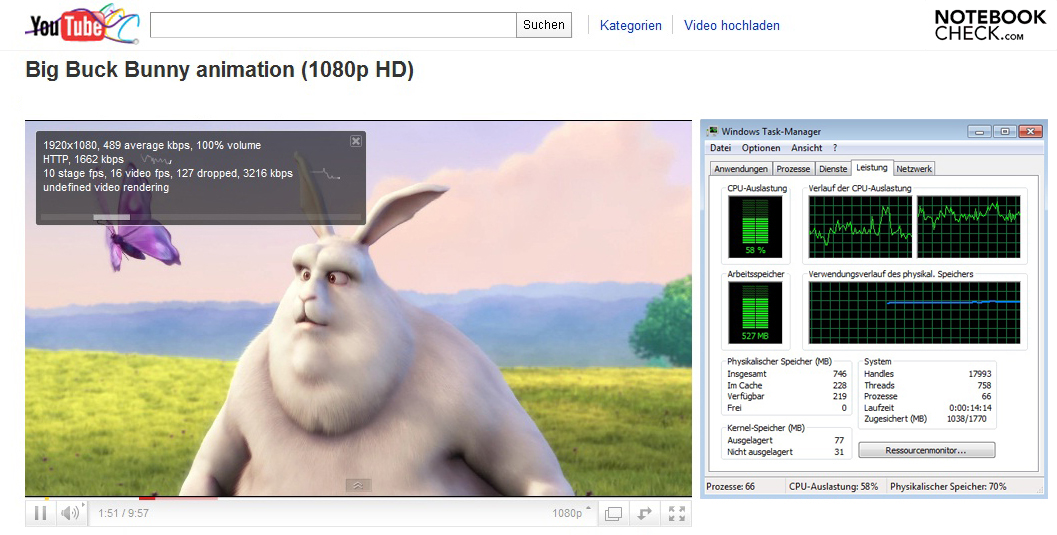Image resolution: width=1057 pixels, height=535 pixels.
Task: Click the first CPU history graph
Action: point(860,227)
